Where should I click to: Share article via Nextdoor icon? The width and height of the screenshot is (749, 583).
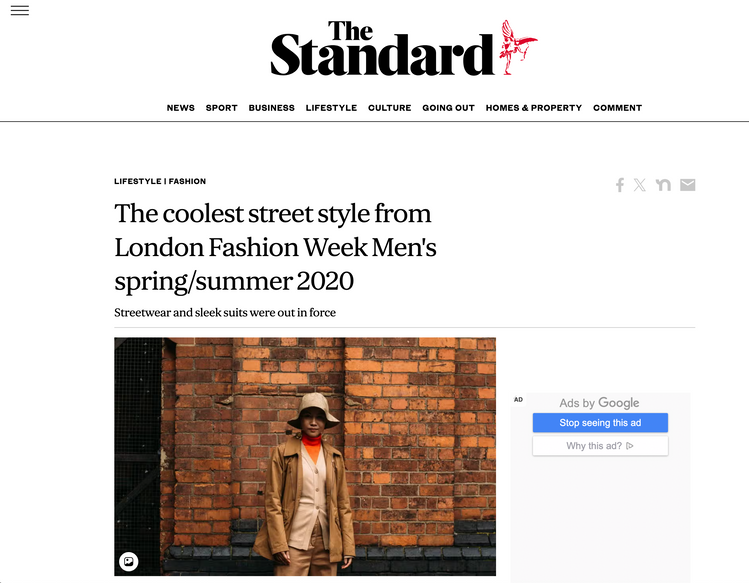click(x=663, y=185)
